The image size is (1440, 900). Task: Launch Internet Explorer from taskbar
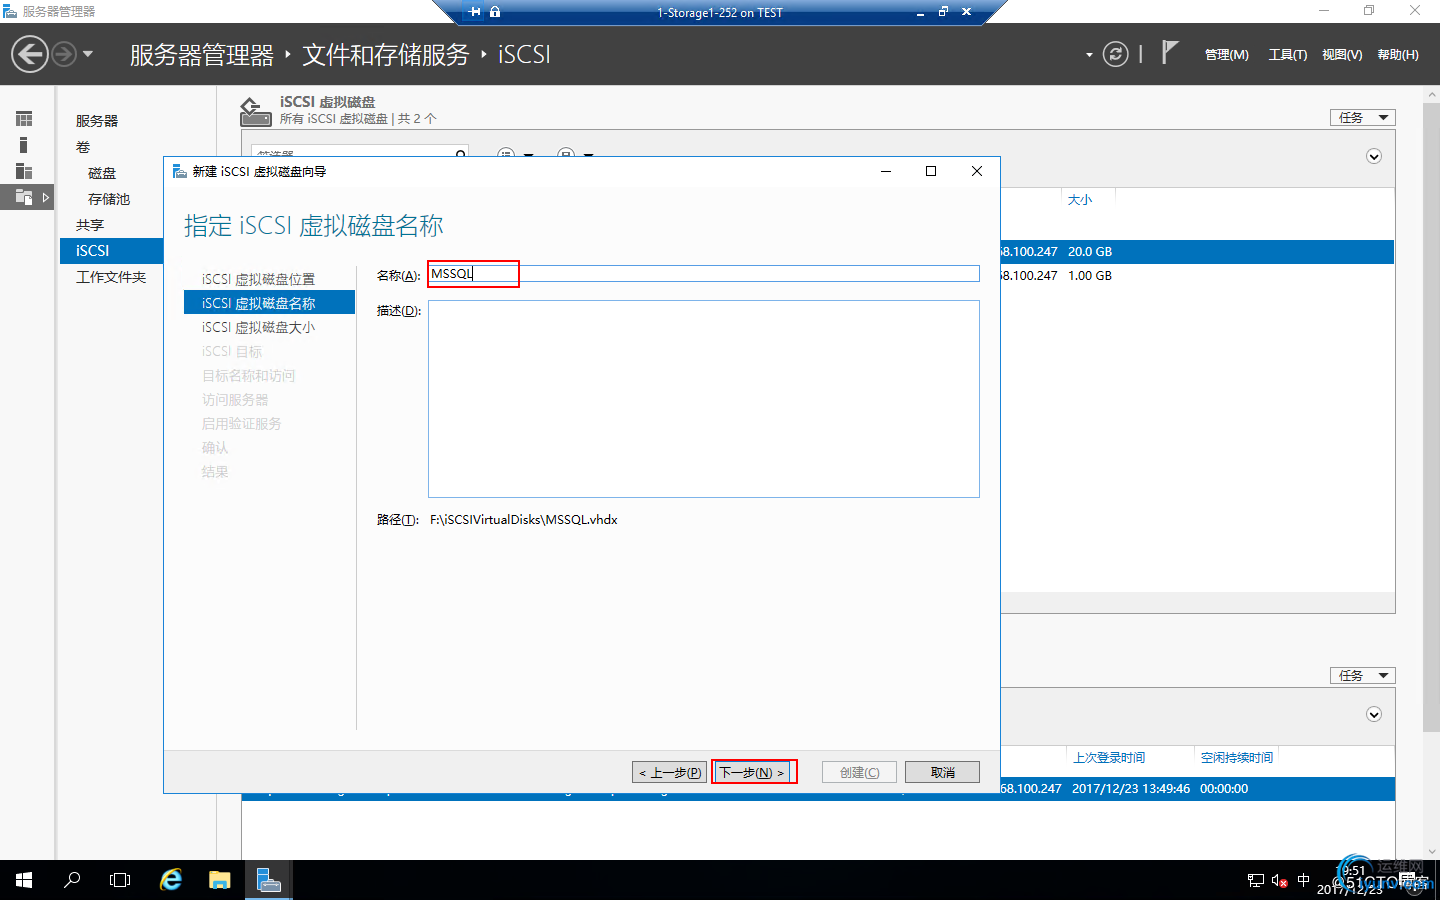tap(171, 880)
